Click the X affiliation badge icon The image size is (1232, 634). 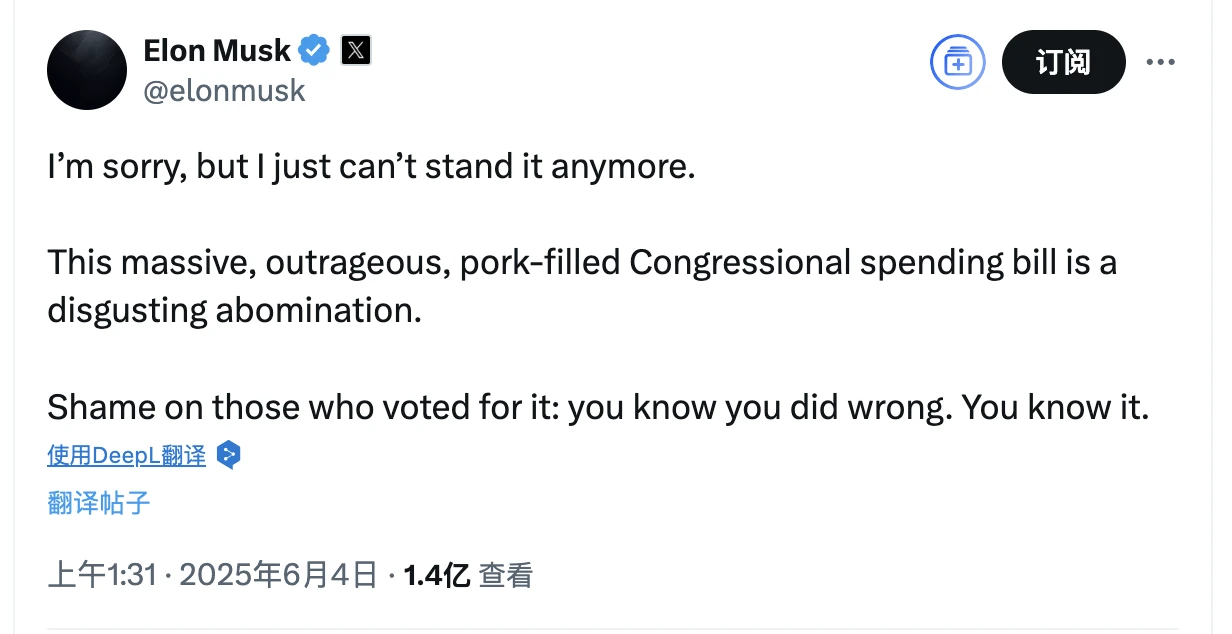point(356,50)
